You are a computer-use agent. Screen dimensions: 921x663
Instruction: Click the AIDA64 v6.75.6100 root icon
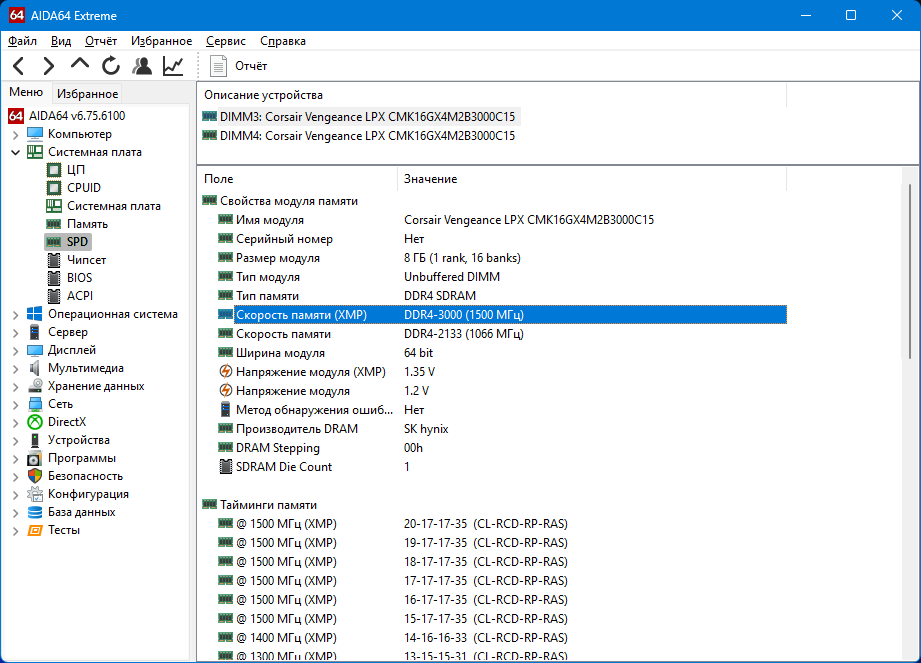16,116
